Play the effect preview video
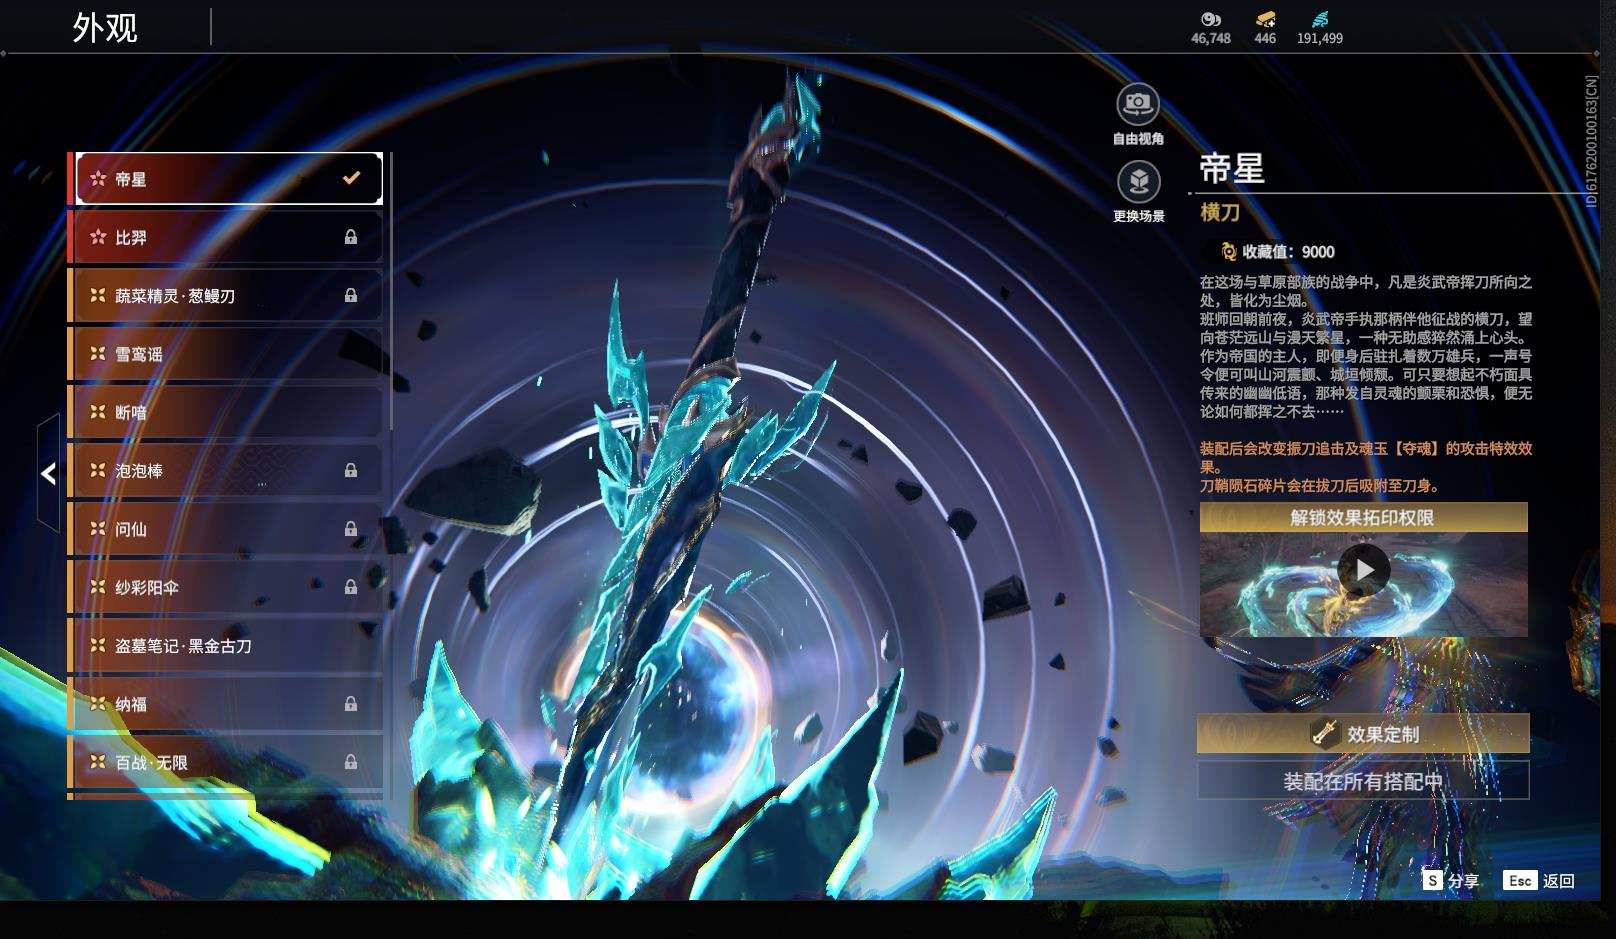1616x939 pixels. (x=1364, y=570)
